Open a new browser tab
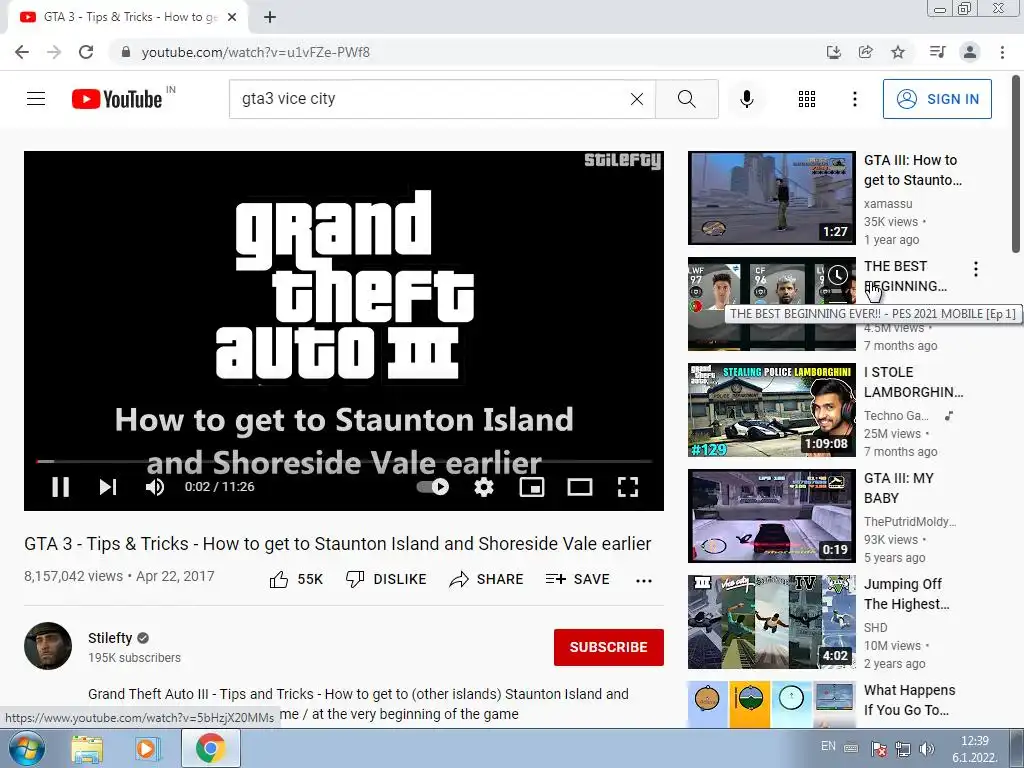Image resolution: width=1024 pixels, height=768 pixels. point(270,18)
